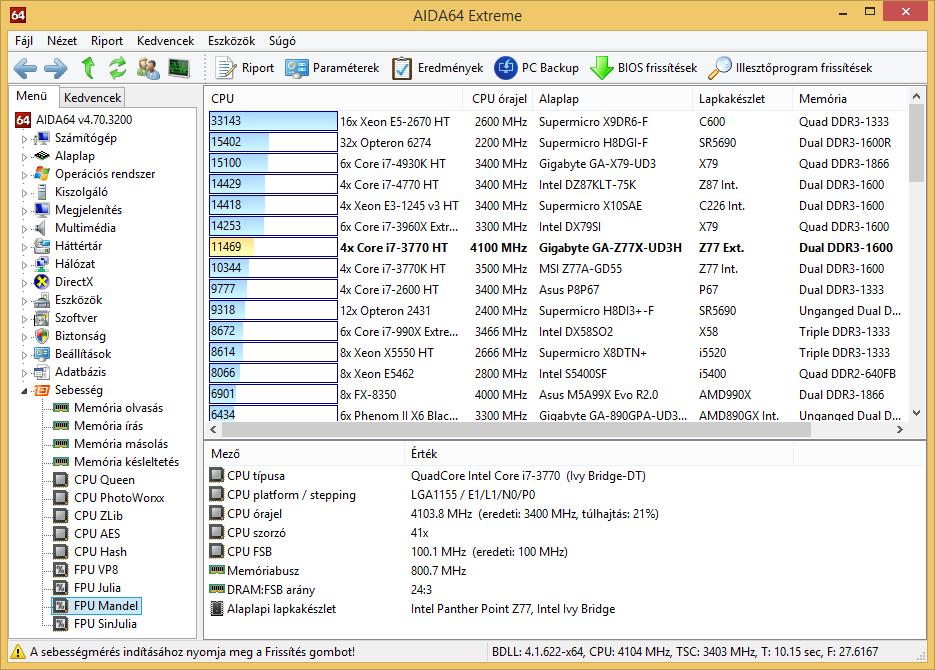Viewport: 935px width, 670px height.
Task: Expand the Operációs rendszer node
Action: pyautogui.click(x=24, y=175)
